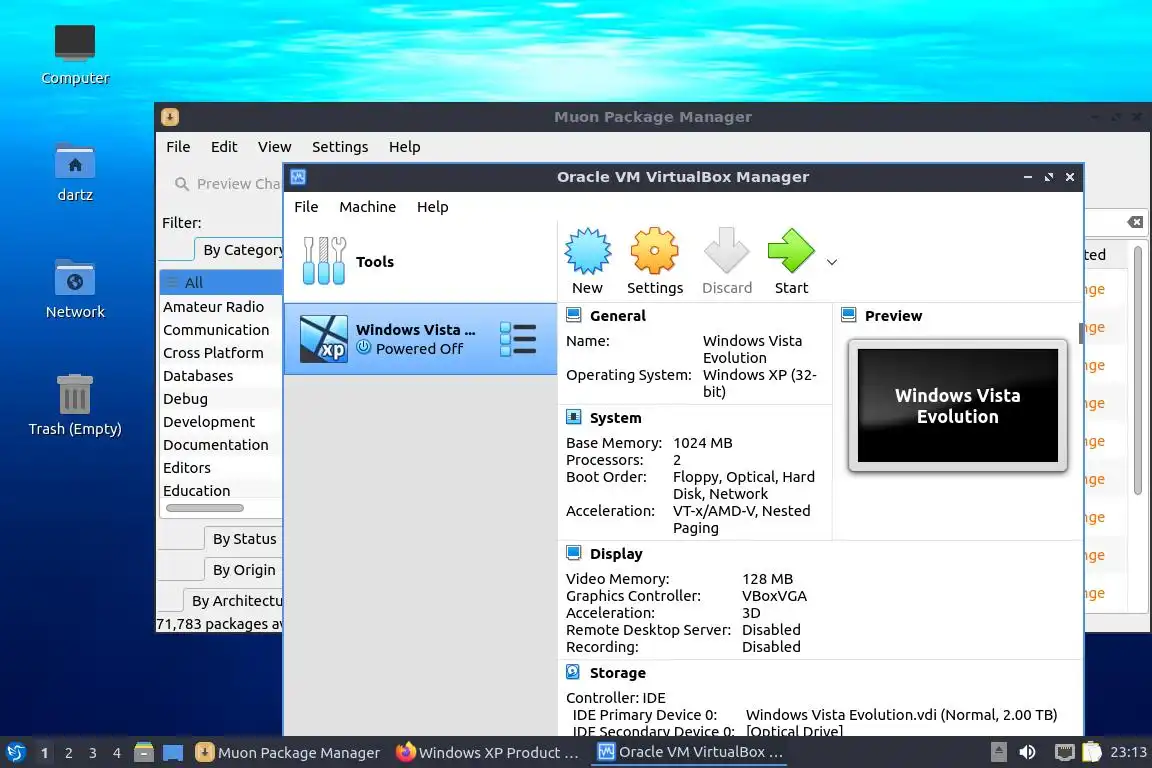Open VirtualBox File menu

click(x=306, y=207)
